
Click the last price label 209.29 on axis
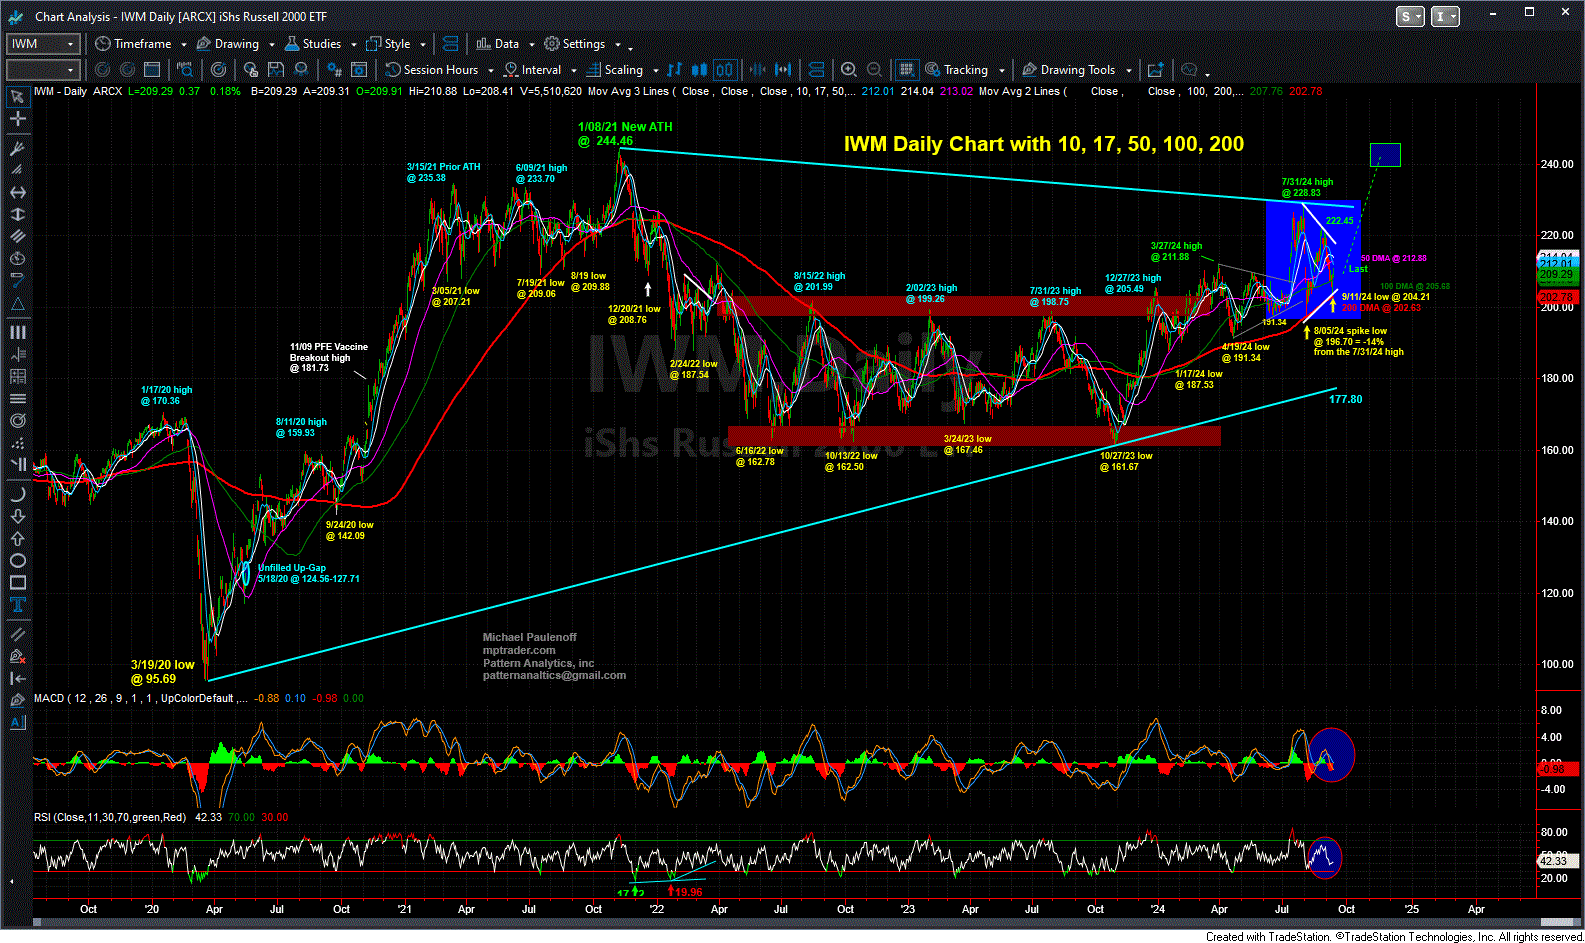click(1557, 274)
